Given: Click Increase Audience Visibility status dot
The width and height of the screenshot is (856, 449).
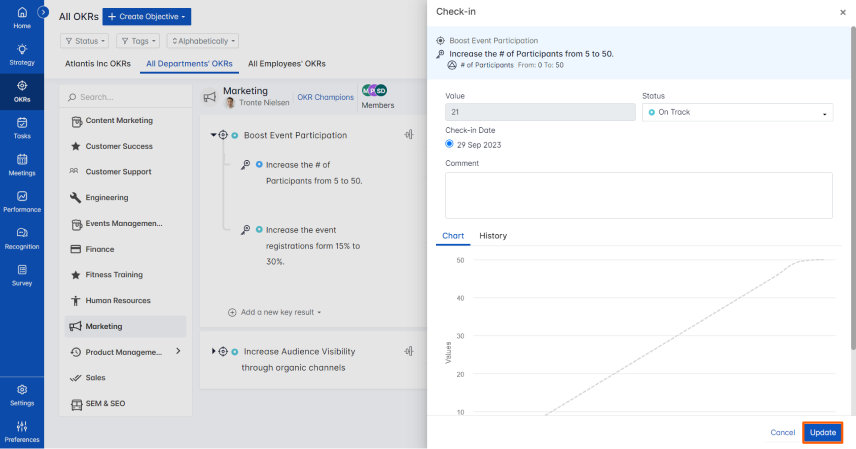Looking at the screenshot, I should coord(235,352).
